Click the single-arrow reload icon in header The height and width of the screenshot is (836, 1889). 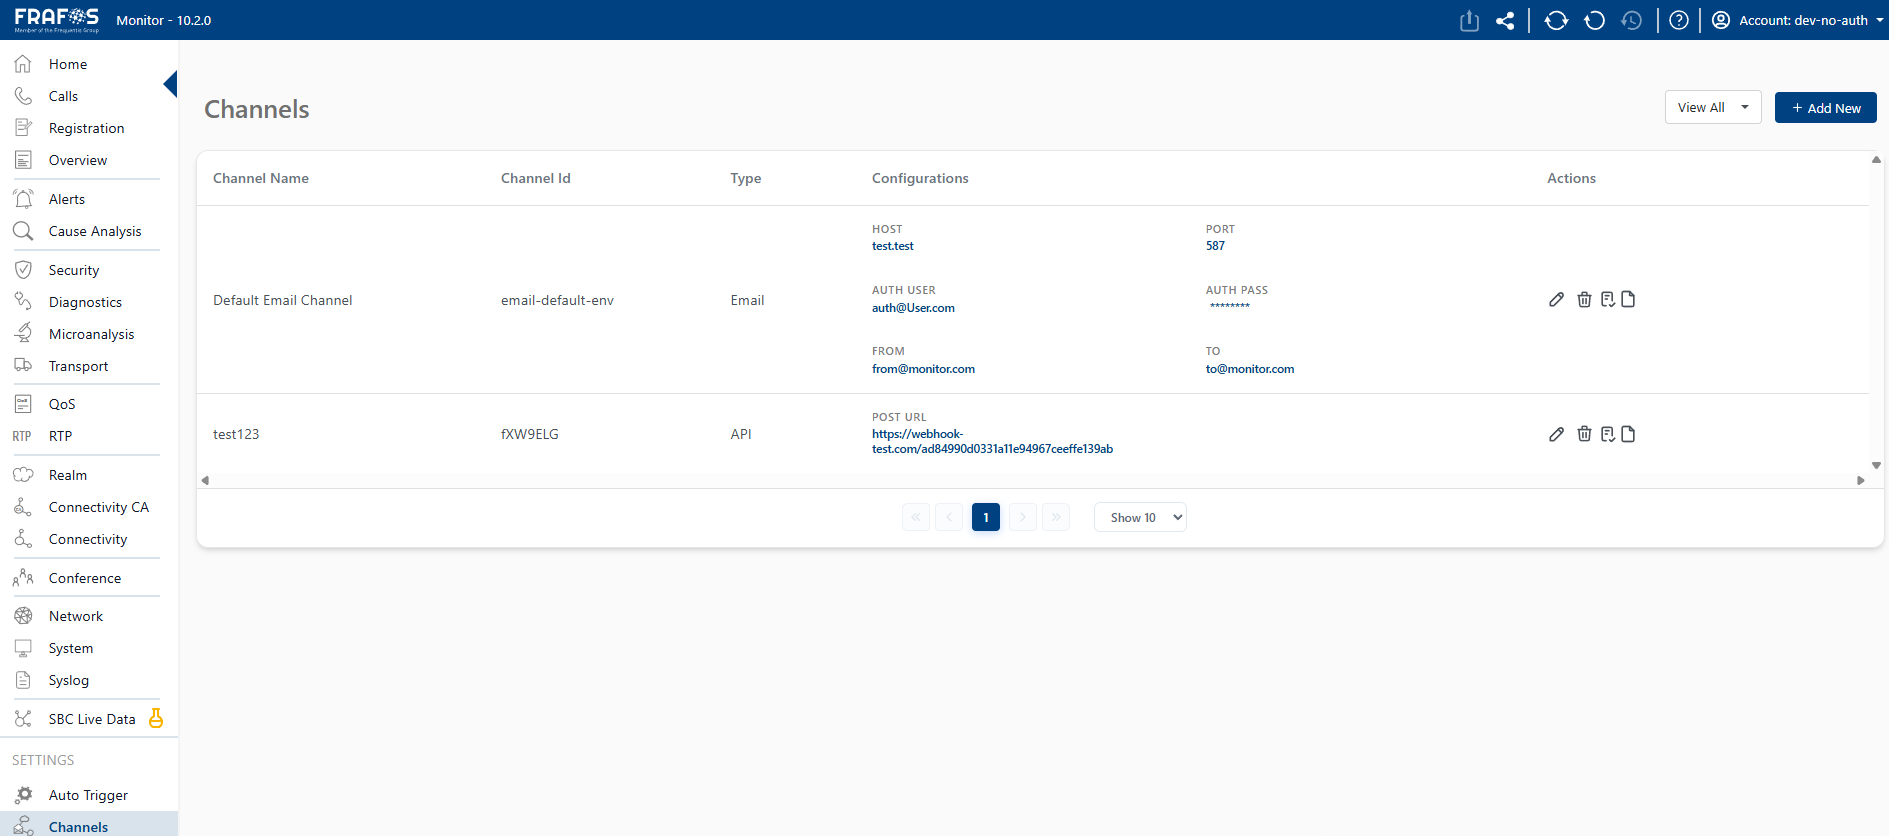[1594, 20]
